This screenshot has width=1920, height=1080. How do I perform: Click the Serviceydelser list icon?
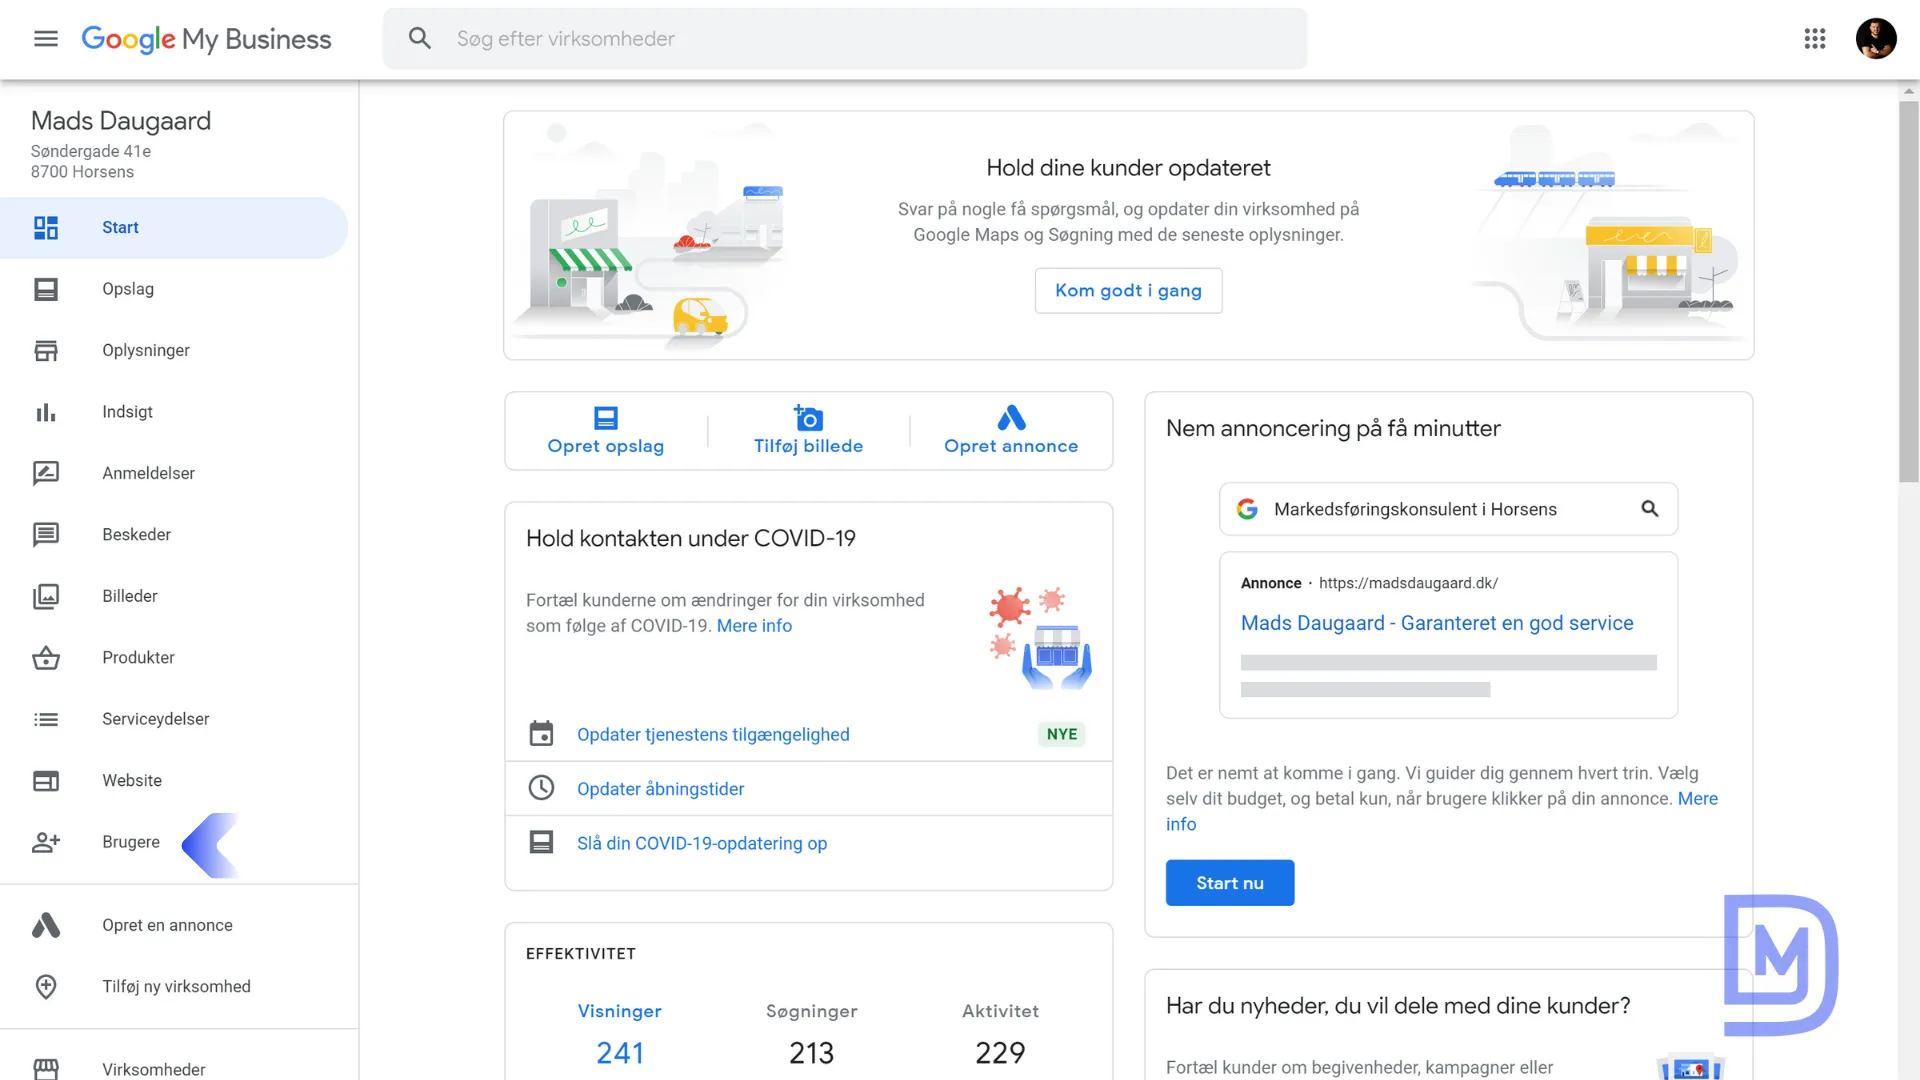point(46,719)
